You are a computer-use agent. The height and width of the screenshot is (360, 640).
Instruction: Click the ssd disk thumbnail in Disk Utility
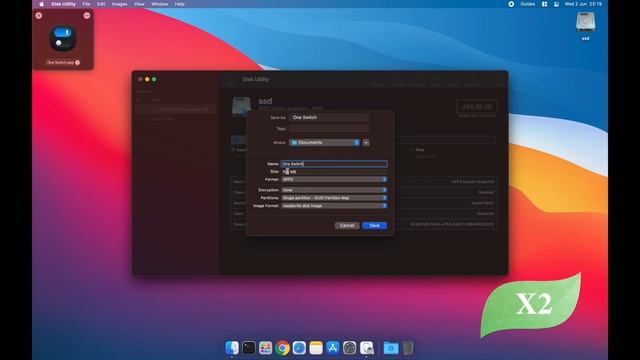pos(241,106)
